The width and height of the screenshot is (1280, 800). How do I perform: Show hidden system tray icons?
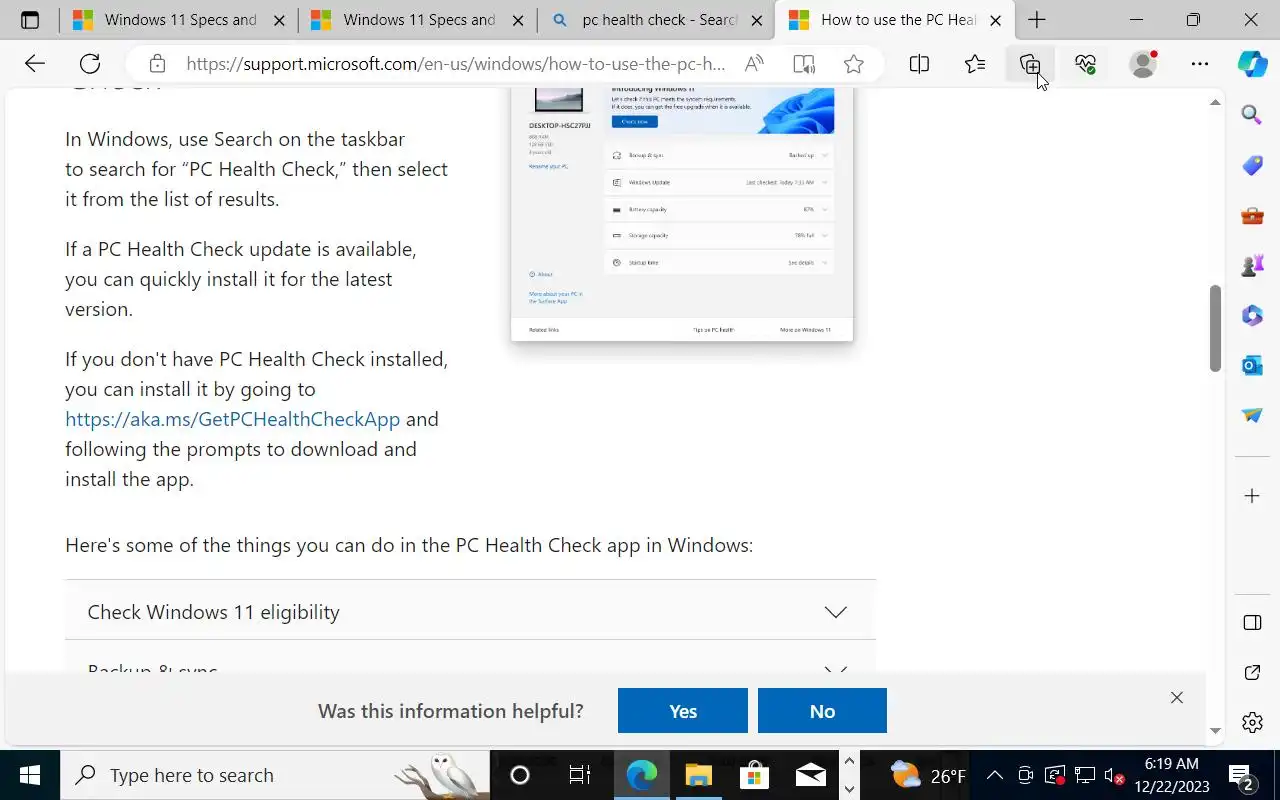995,775
